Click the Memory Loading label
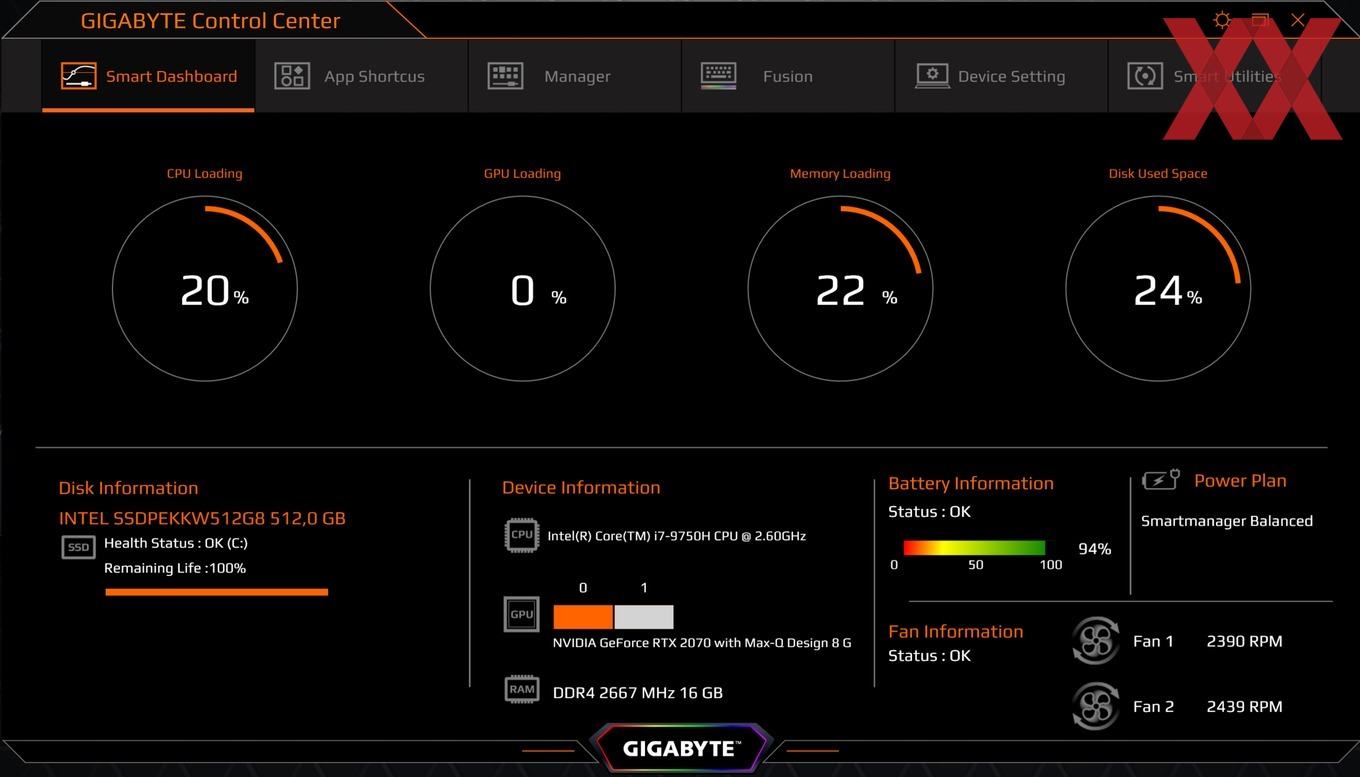This screenshot has height=777, width=1360. [840, 173]
